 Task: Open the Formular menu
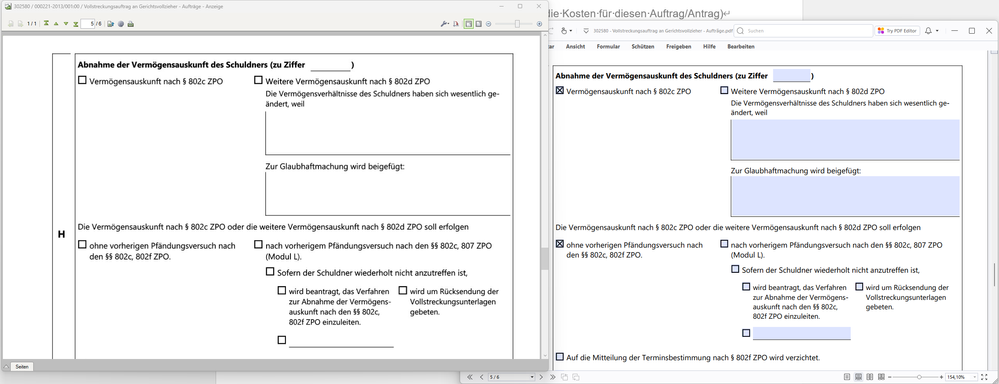[608, 46]
